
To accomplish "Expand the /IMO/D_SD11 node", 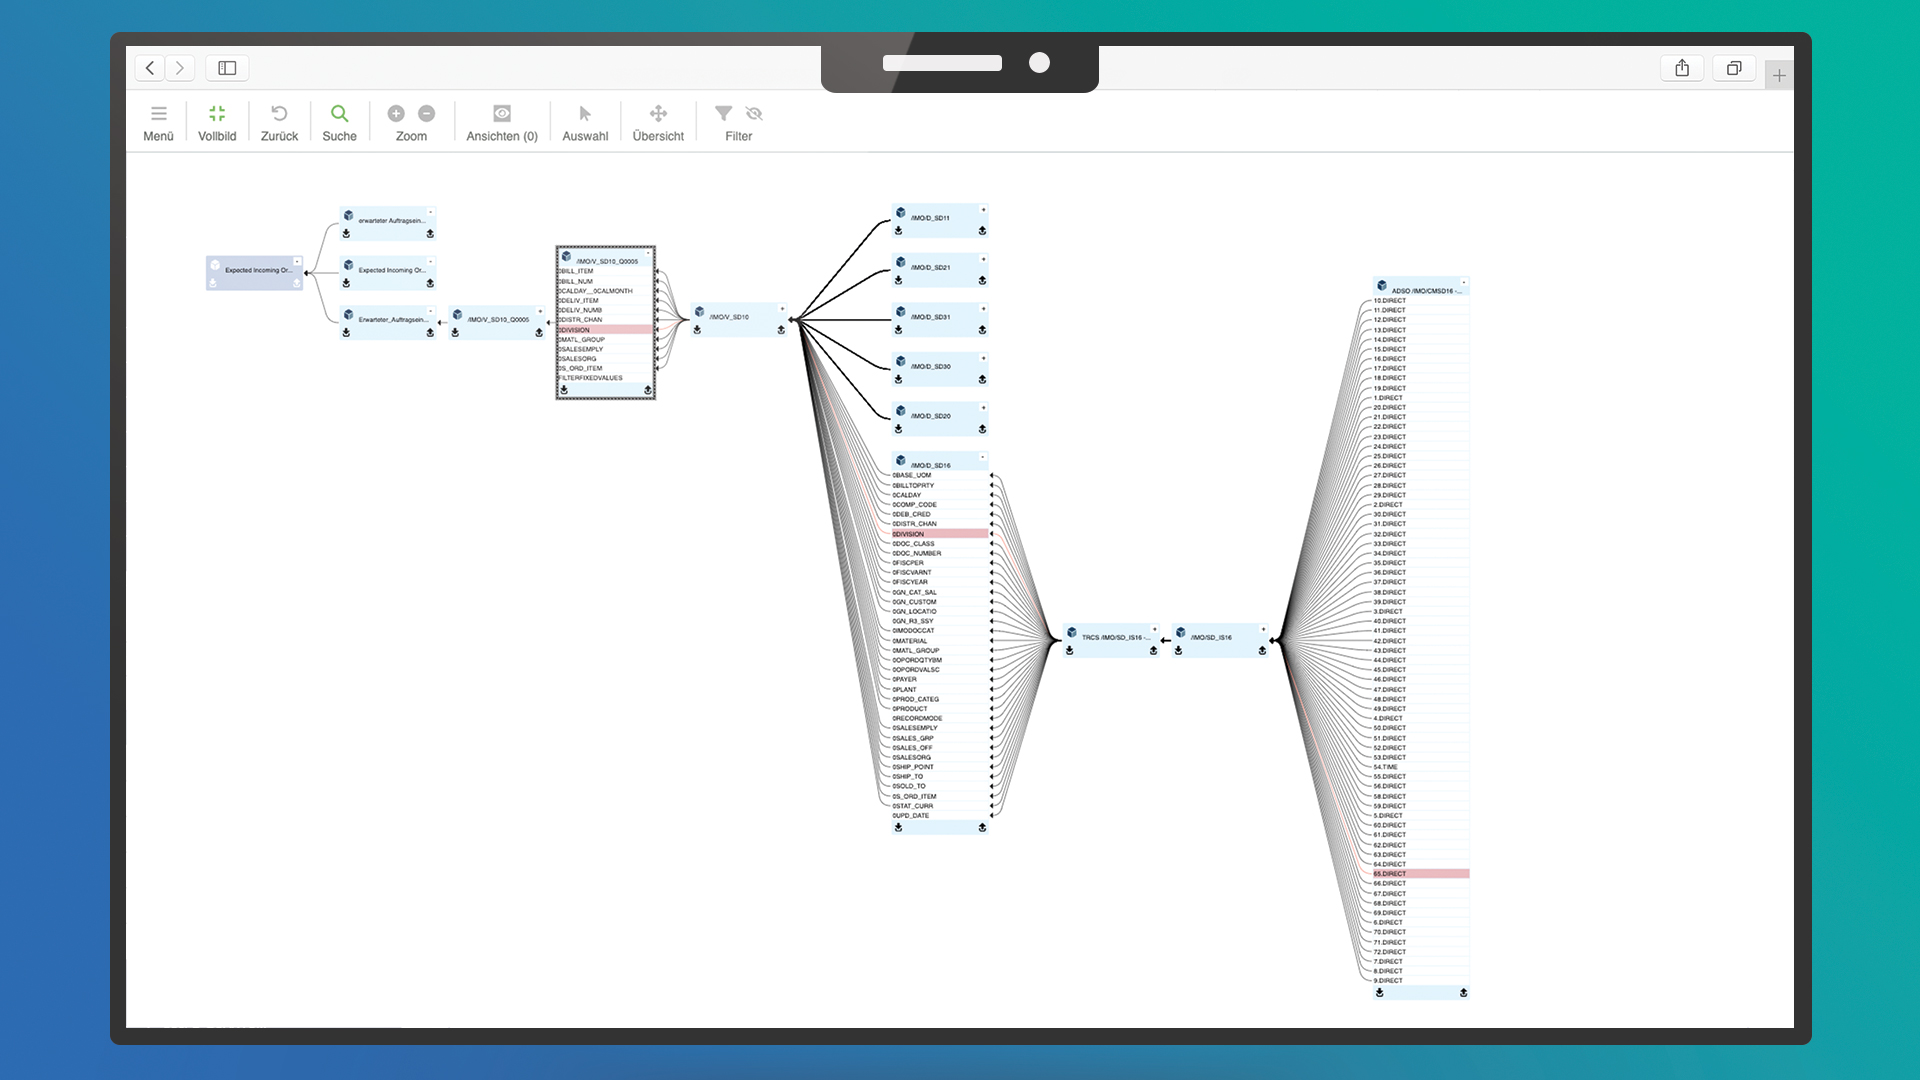I will coord(983,210).
